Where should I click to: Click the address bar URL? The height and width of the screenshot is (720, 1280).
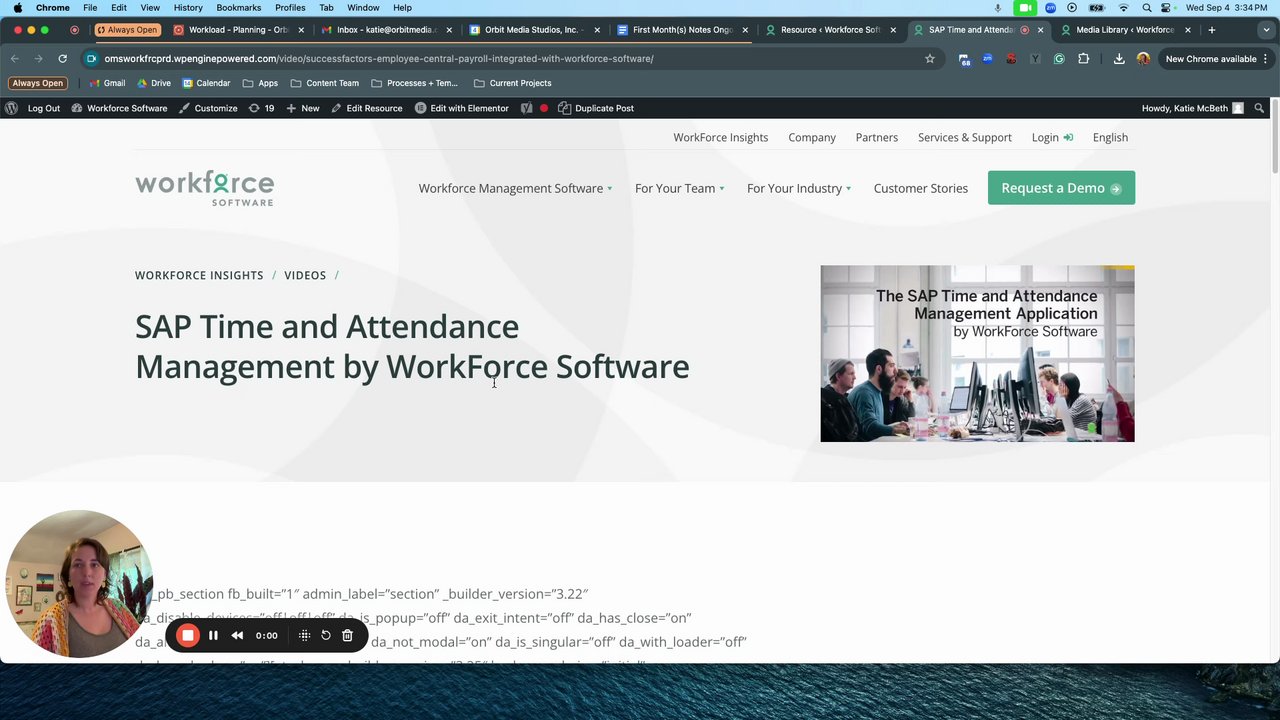tap(379, 59)
